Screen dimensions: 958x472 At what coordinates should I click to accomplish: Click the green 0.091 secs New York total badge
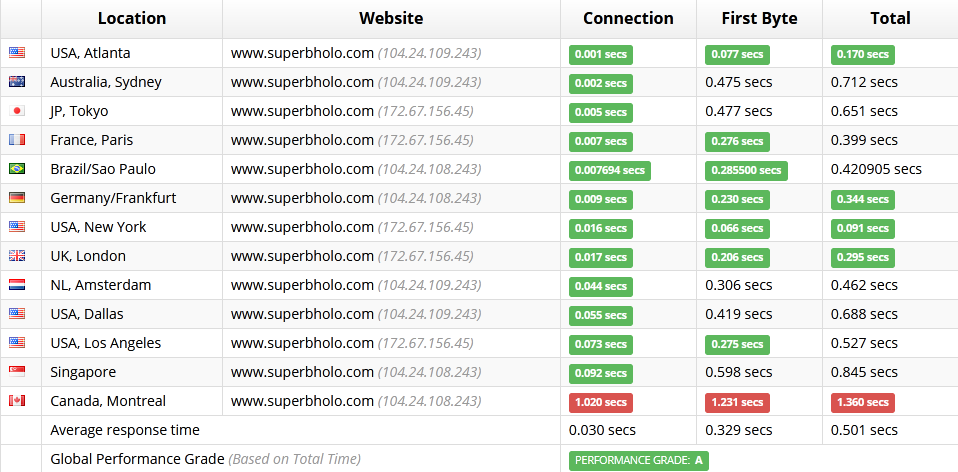863,228
